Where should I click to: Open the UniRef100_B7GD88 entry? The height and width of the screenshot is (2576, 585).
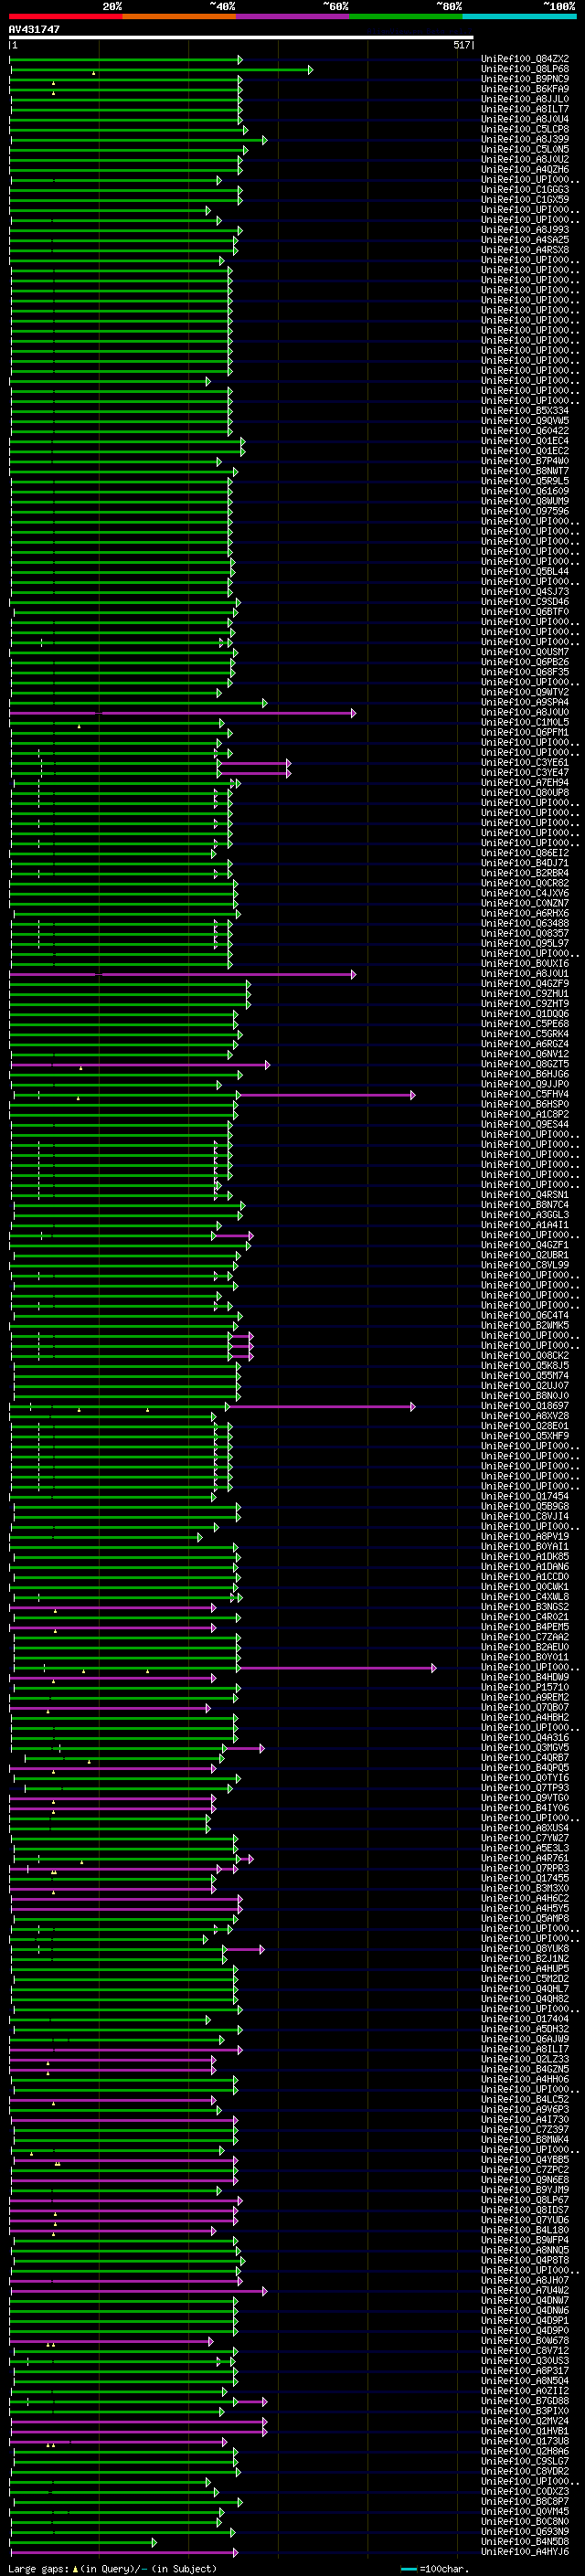[525, 2401]
